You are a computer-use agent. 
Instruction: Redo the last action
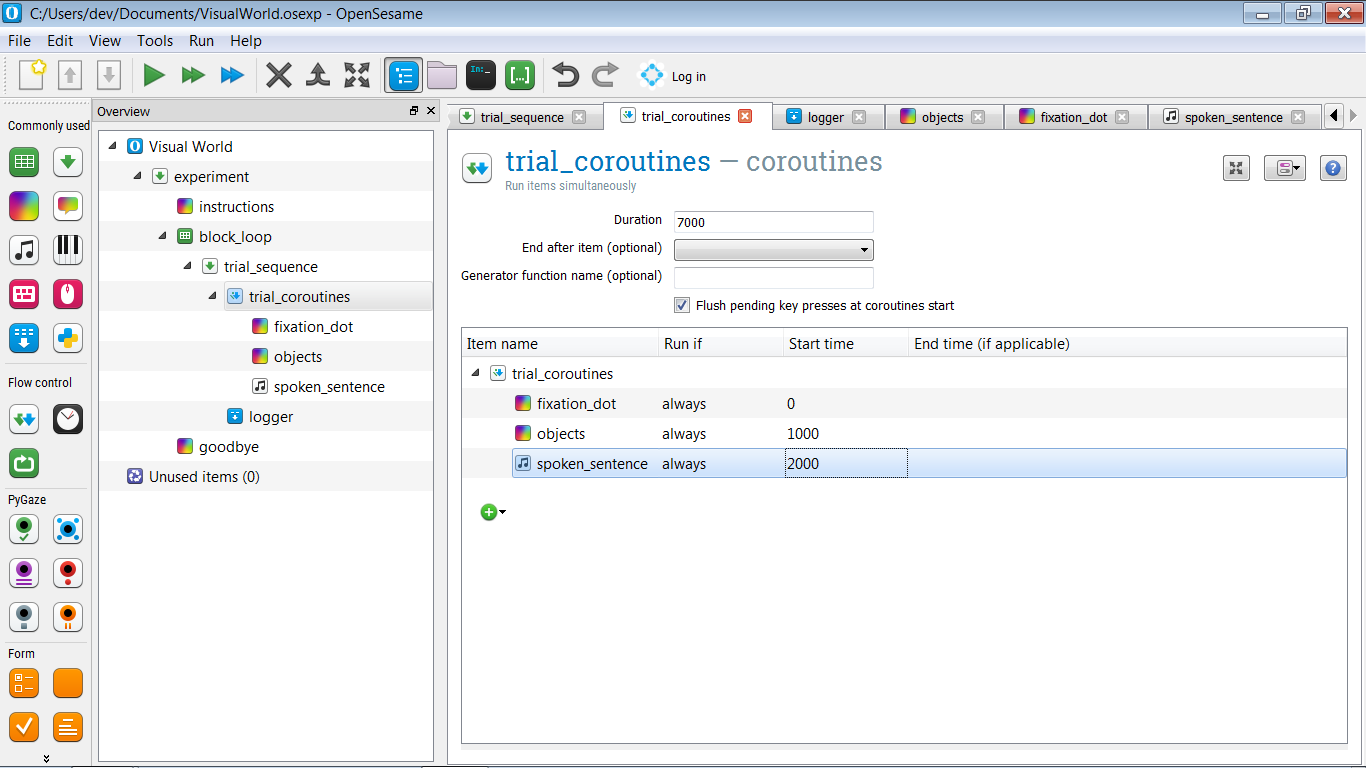point(605,75)
